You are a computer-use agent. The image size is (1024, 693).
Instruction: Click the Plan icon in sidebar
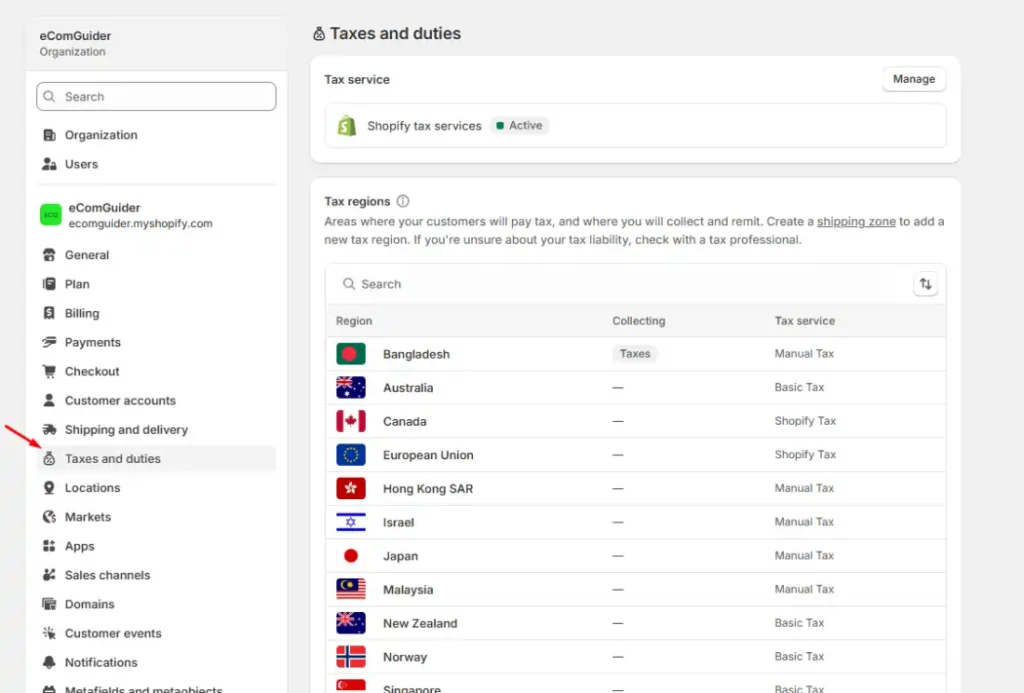49,284
